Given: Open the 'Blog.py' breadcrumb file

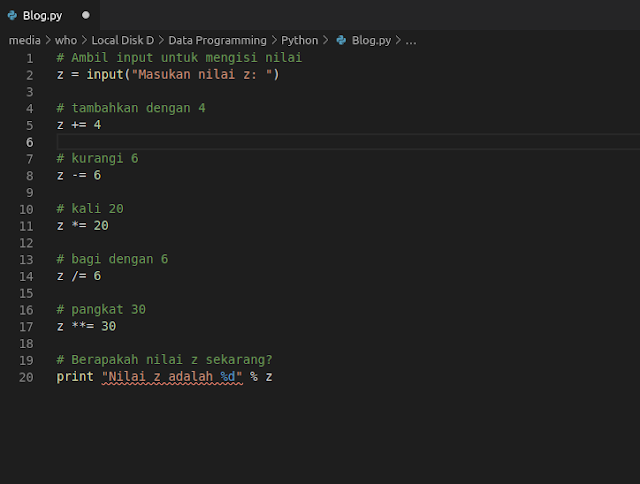Looking at the screenshot, I should [371, 40].
